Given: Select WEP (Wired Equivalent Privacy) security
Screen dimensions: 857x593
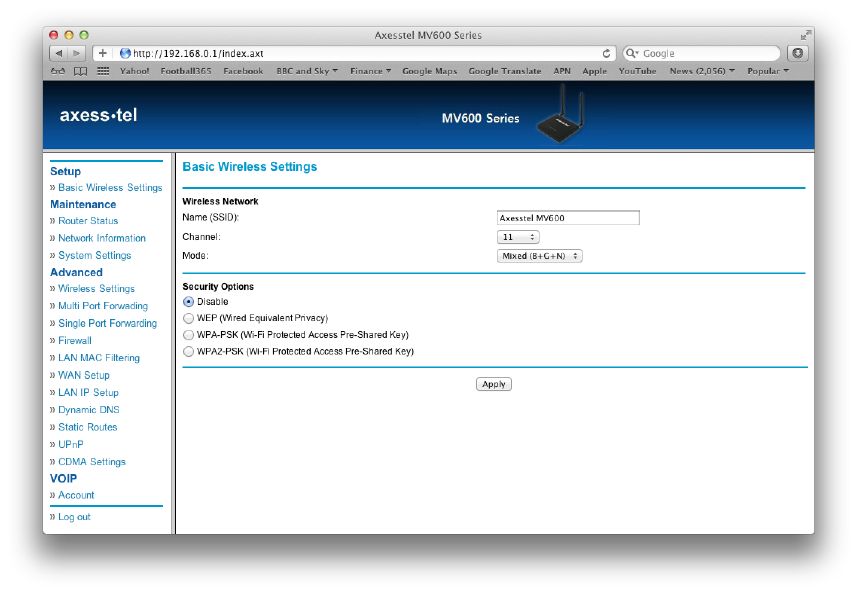Looking at the screenshot, I should tap(189, 318).
